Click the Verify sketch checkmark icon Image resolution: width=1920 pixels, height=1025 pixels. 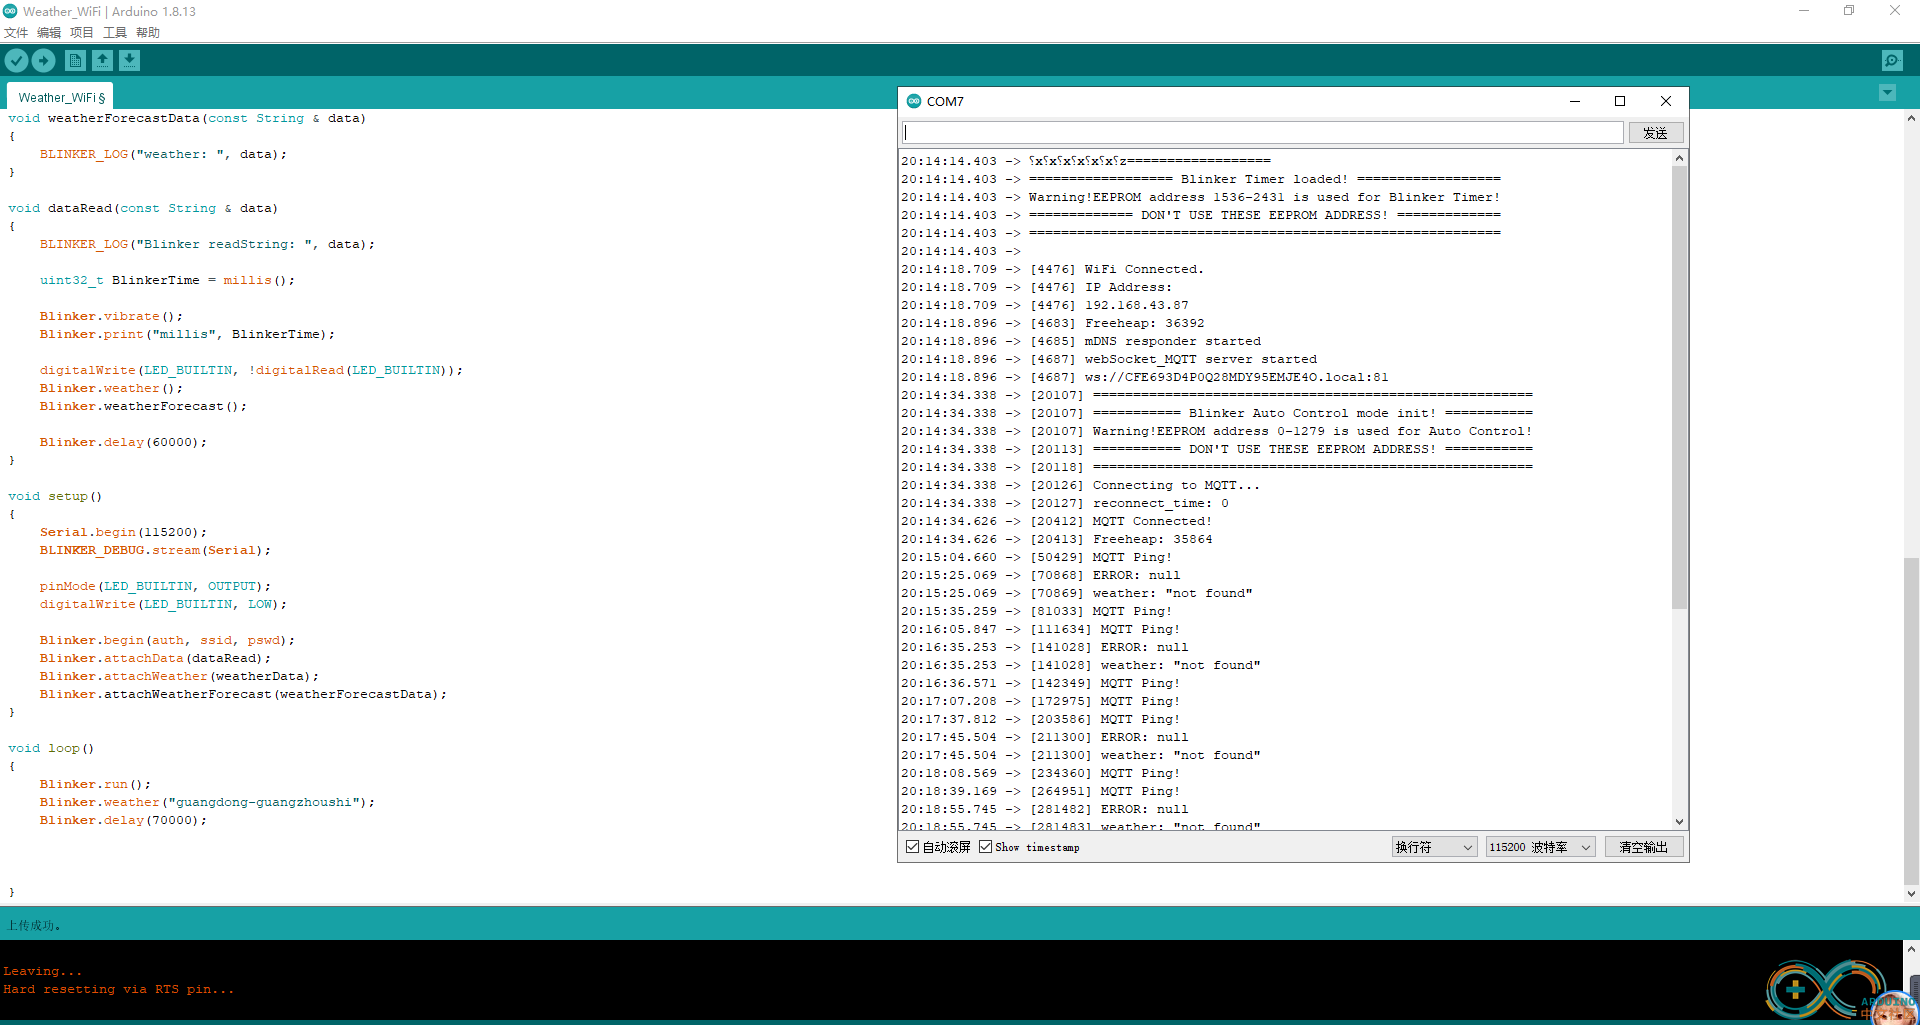[x=16, y=61]
